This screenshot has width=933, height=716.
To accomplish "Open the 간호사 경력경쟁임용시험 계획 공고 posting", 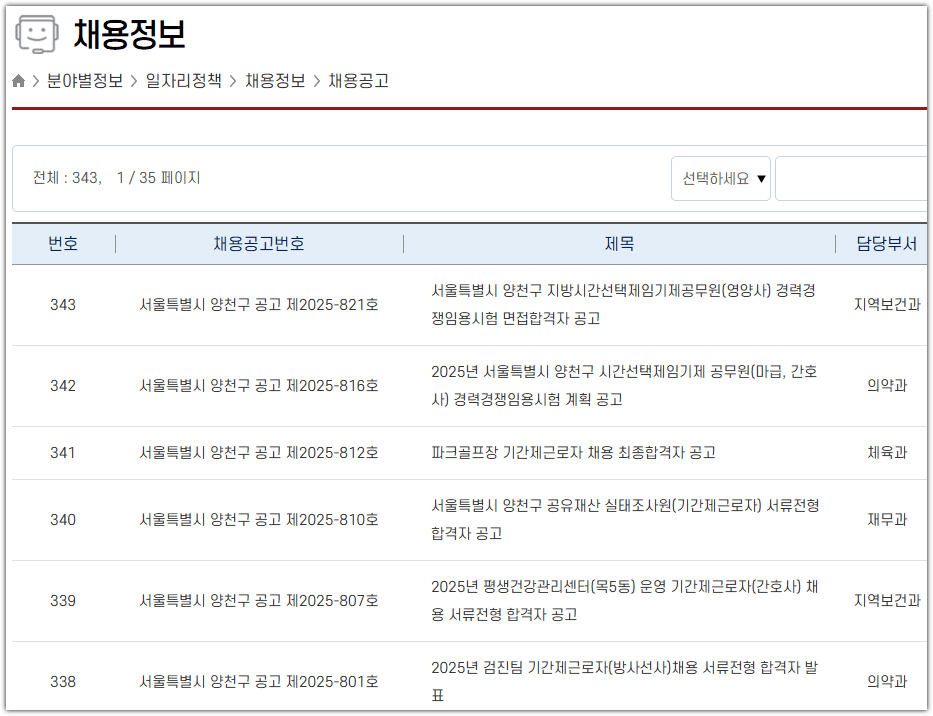I will pyautogui.click(x=621, y=386).
